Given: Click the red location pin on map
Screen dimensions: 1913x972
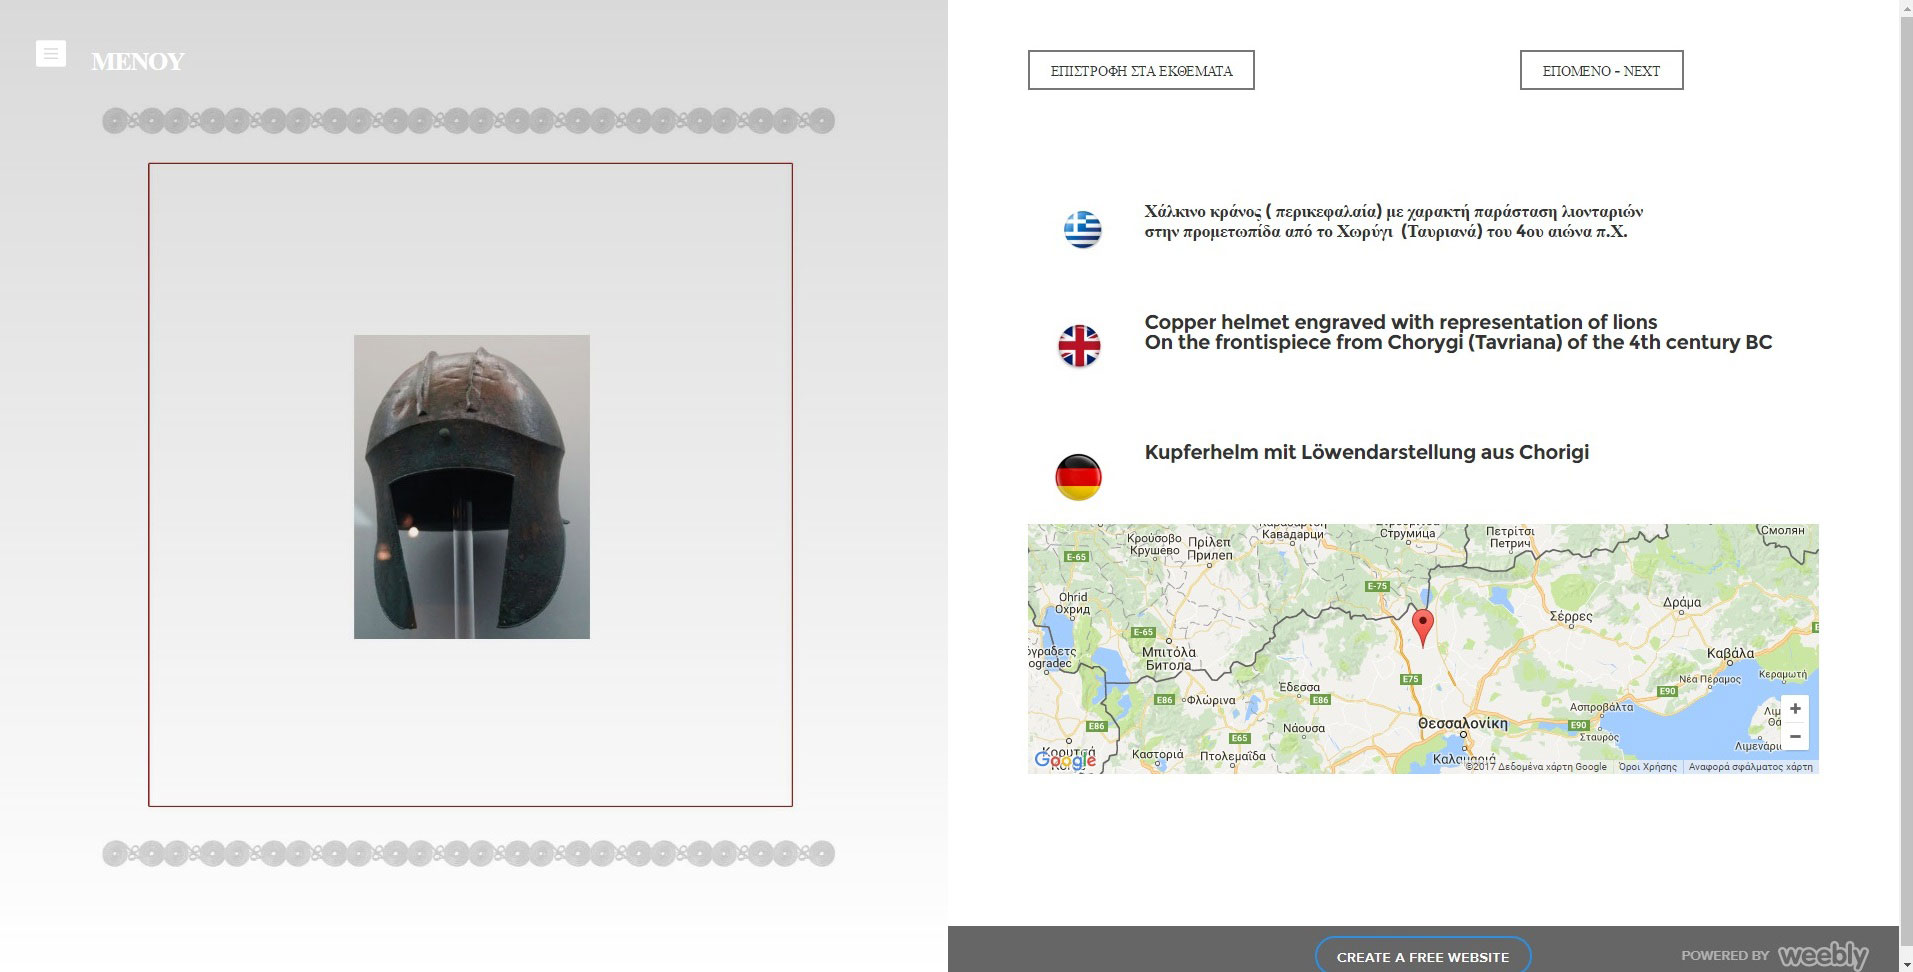Looking at the screenshot, I should 1422,625.
